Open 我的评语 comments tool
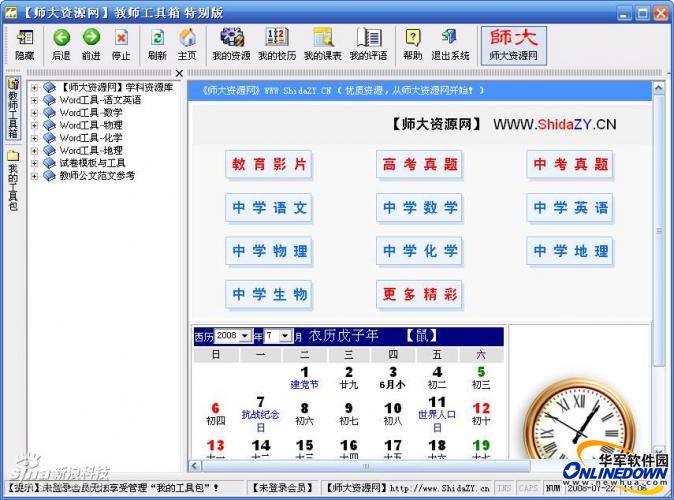Image resolution: width=674 pixels, height=500 pixels. [368, 45]
